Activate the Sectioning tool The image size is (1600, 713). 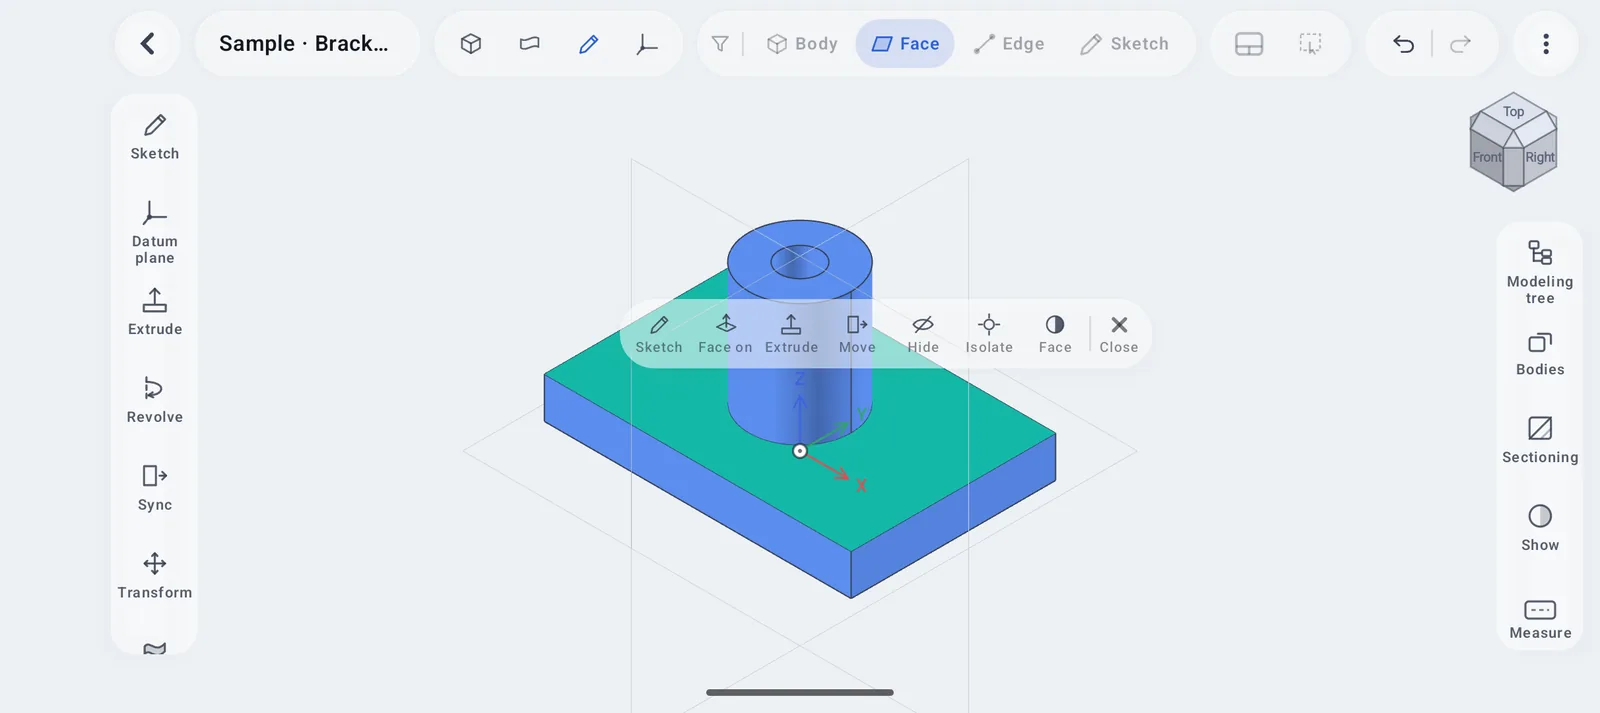coord(1540,440)
